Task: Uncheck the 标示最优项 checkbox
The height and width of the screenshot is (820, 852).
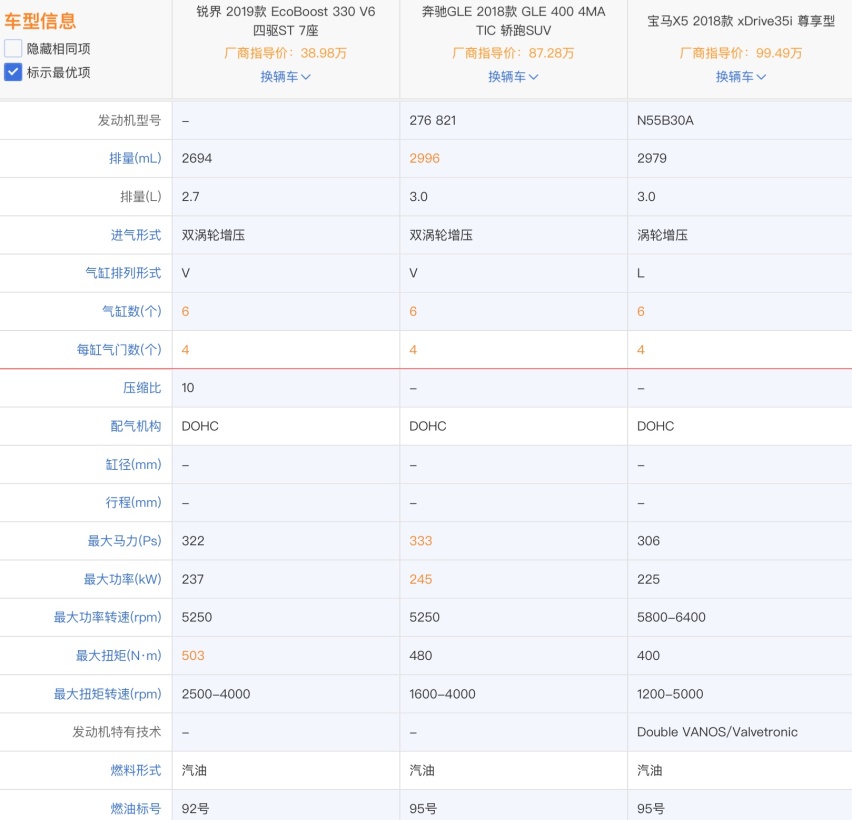Action: click(x=13, y=72)
